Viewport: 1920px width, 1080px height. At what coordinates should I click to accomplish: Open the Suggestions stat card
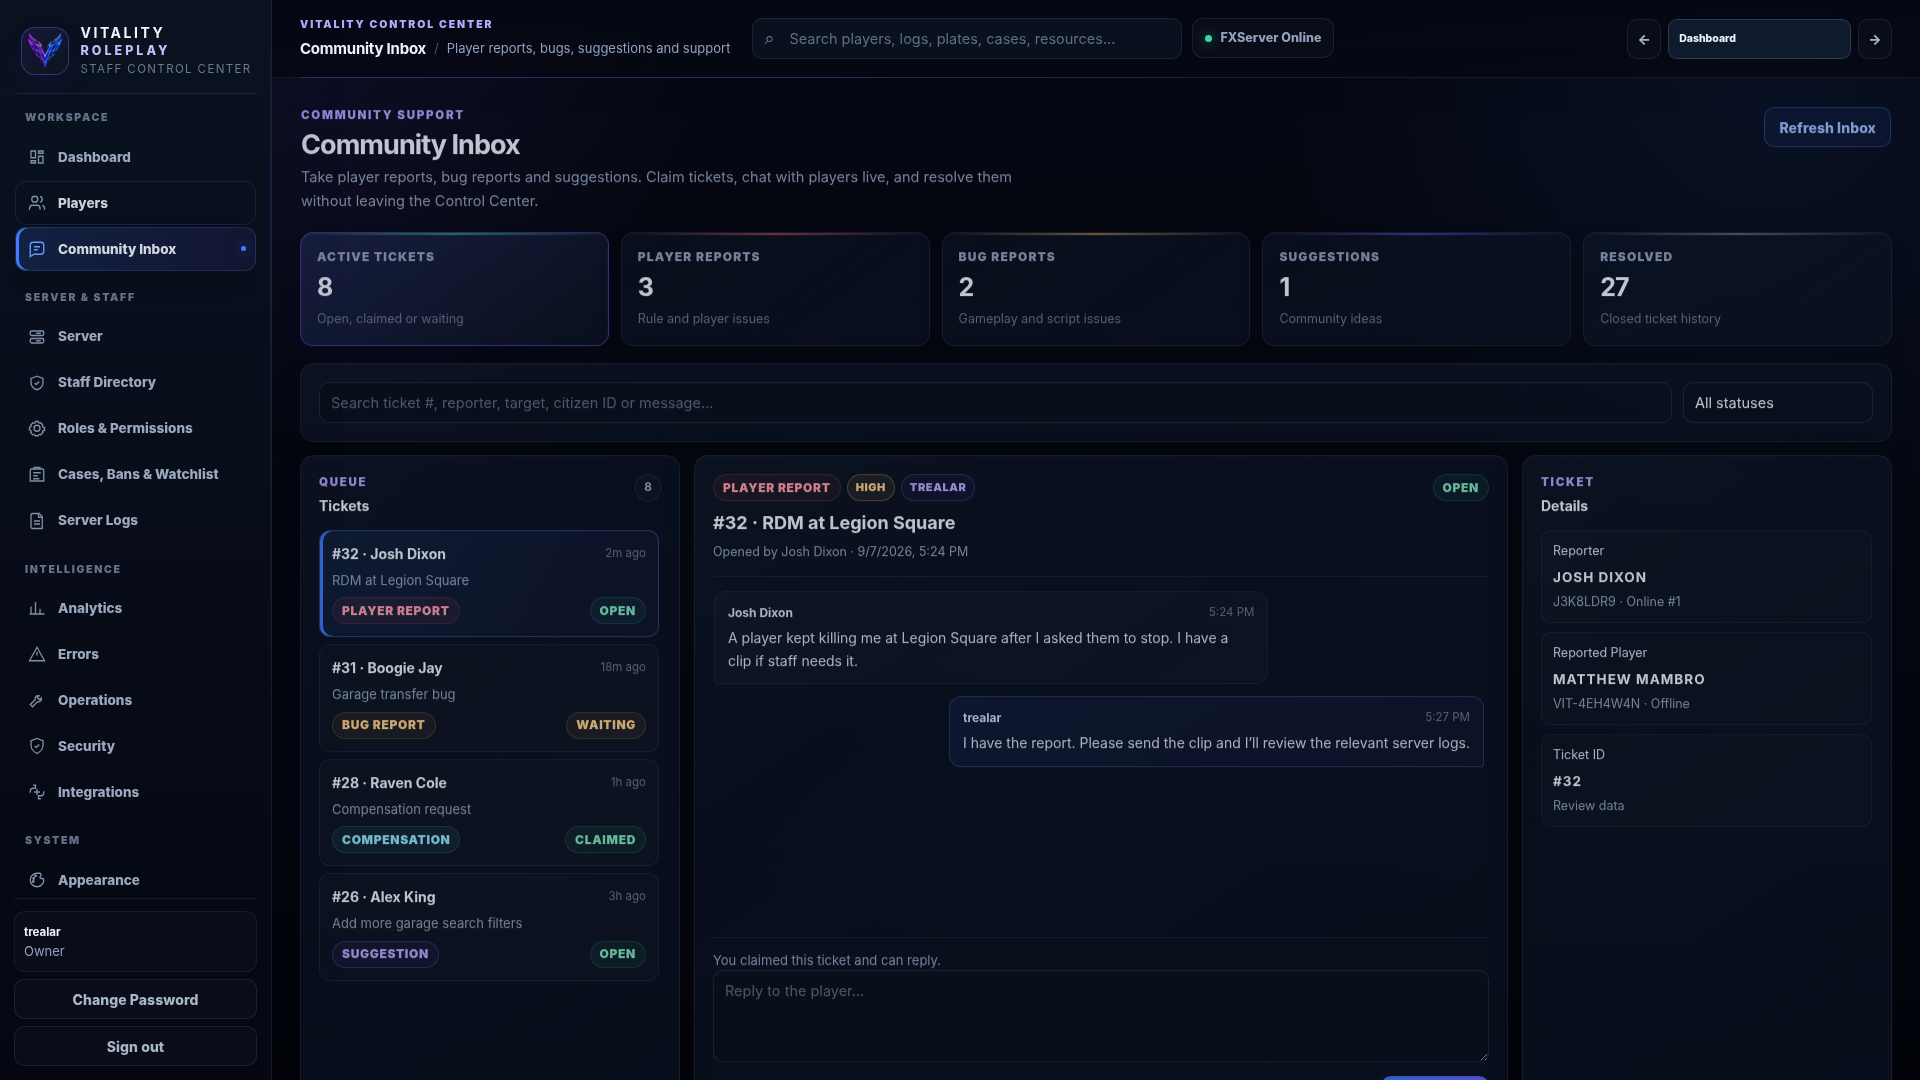click(1416, 289)
